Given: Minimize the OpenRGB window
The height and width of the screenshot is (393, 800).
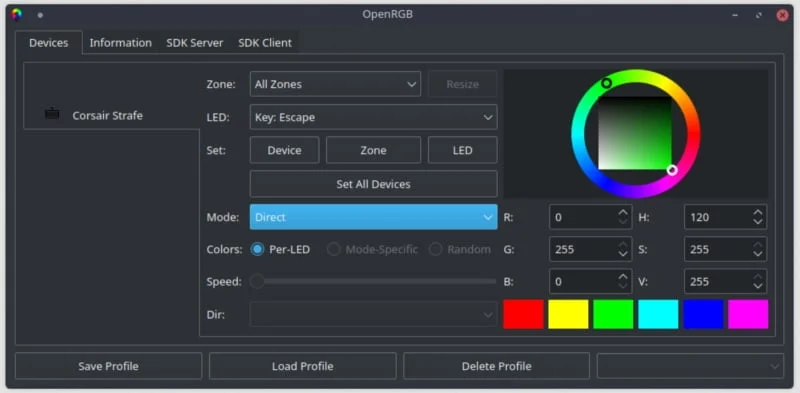Looking at the screenshot, I should click(735, 15).
